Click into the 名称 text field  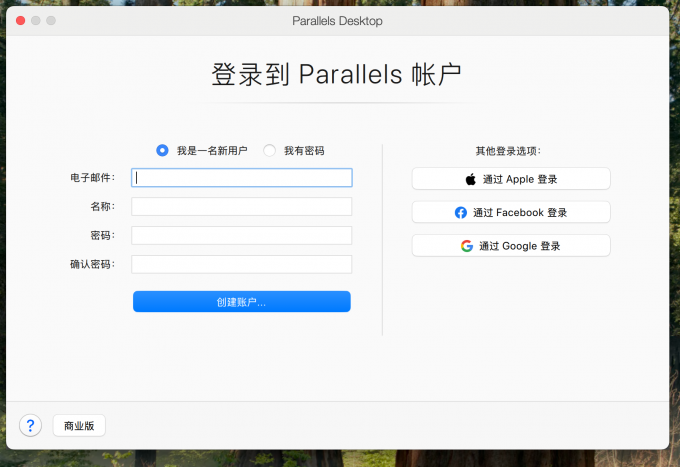coord(242,206)
